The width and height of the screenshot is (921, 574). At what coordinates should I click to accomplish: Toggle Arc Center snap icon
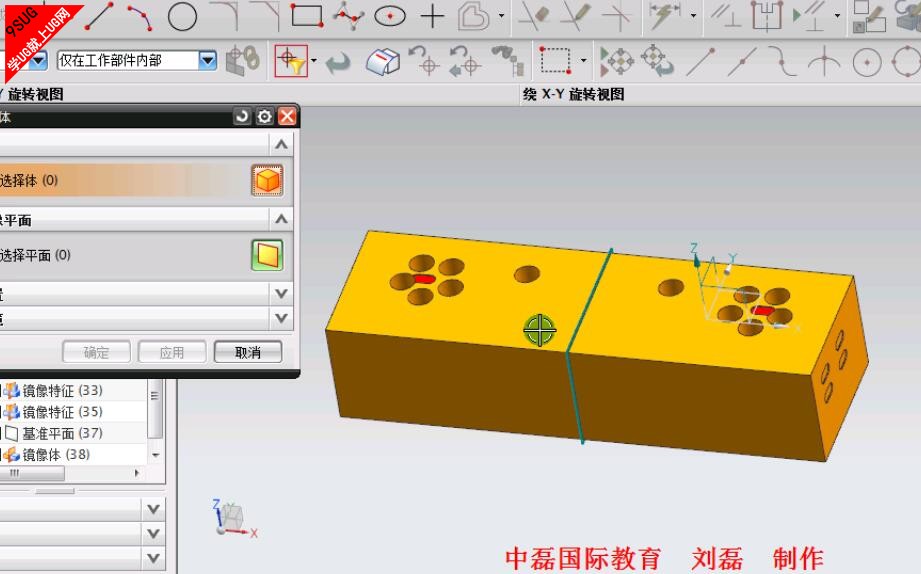[x=867, y=61]
